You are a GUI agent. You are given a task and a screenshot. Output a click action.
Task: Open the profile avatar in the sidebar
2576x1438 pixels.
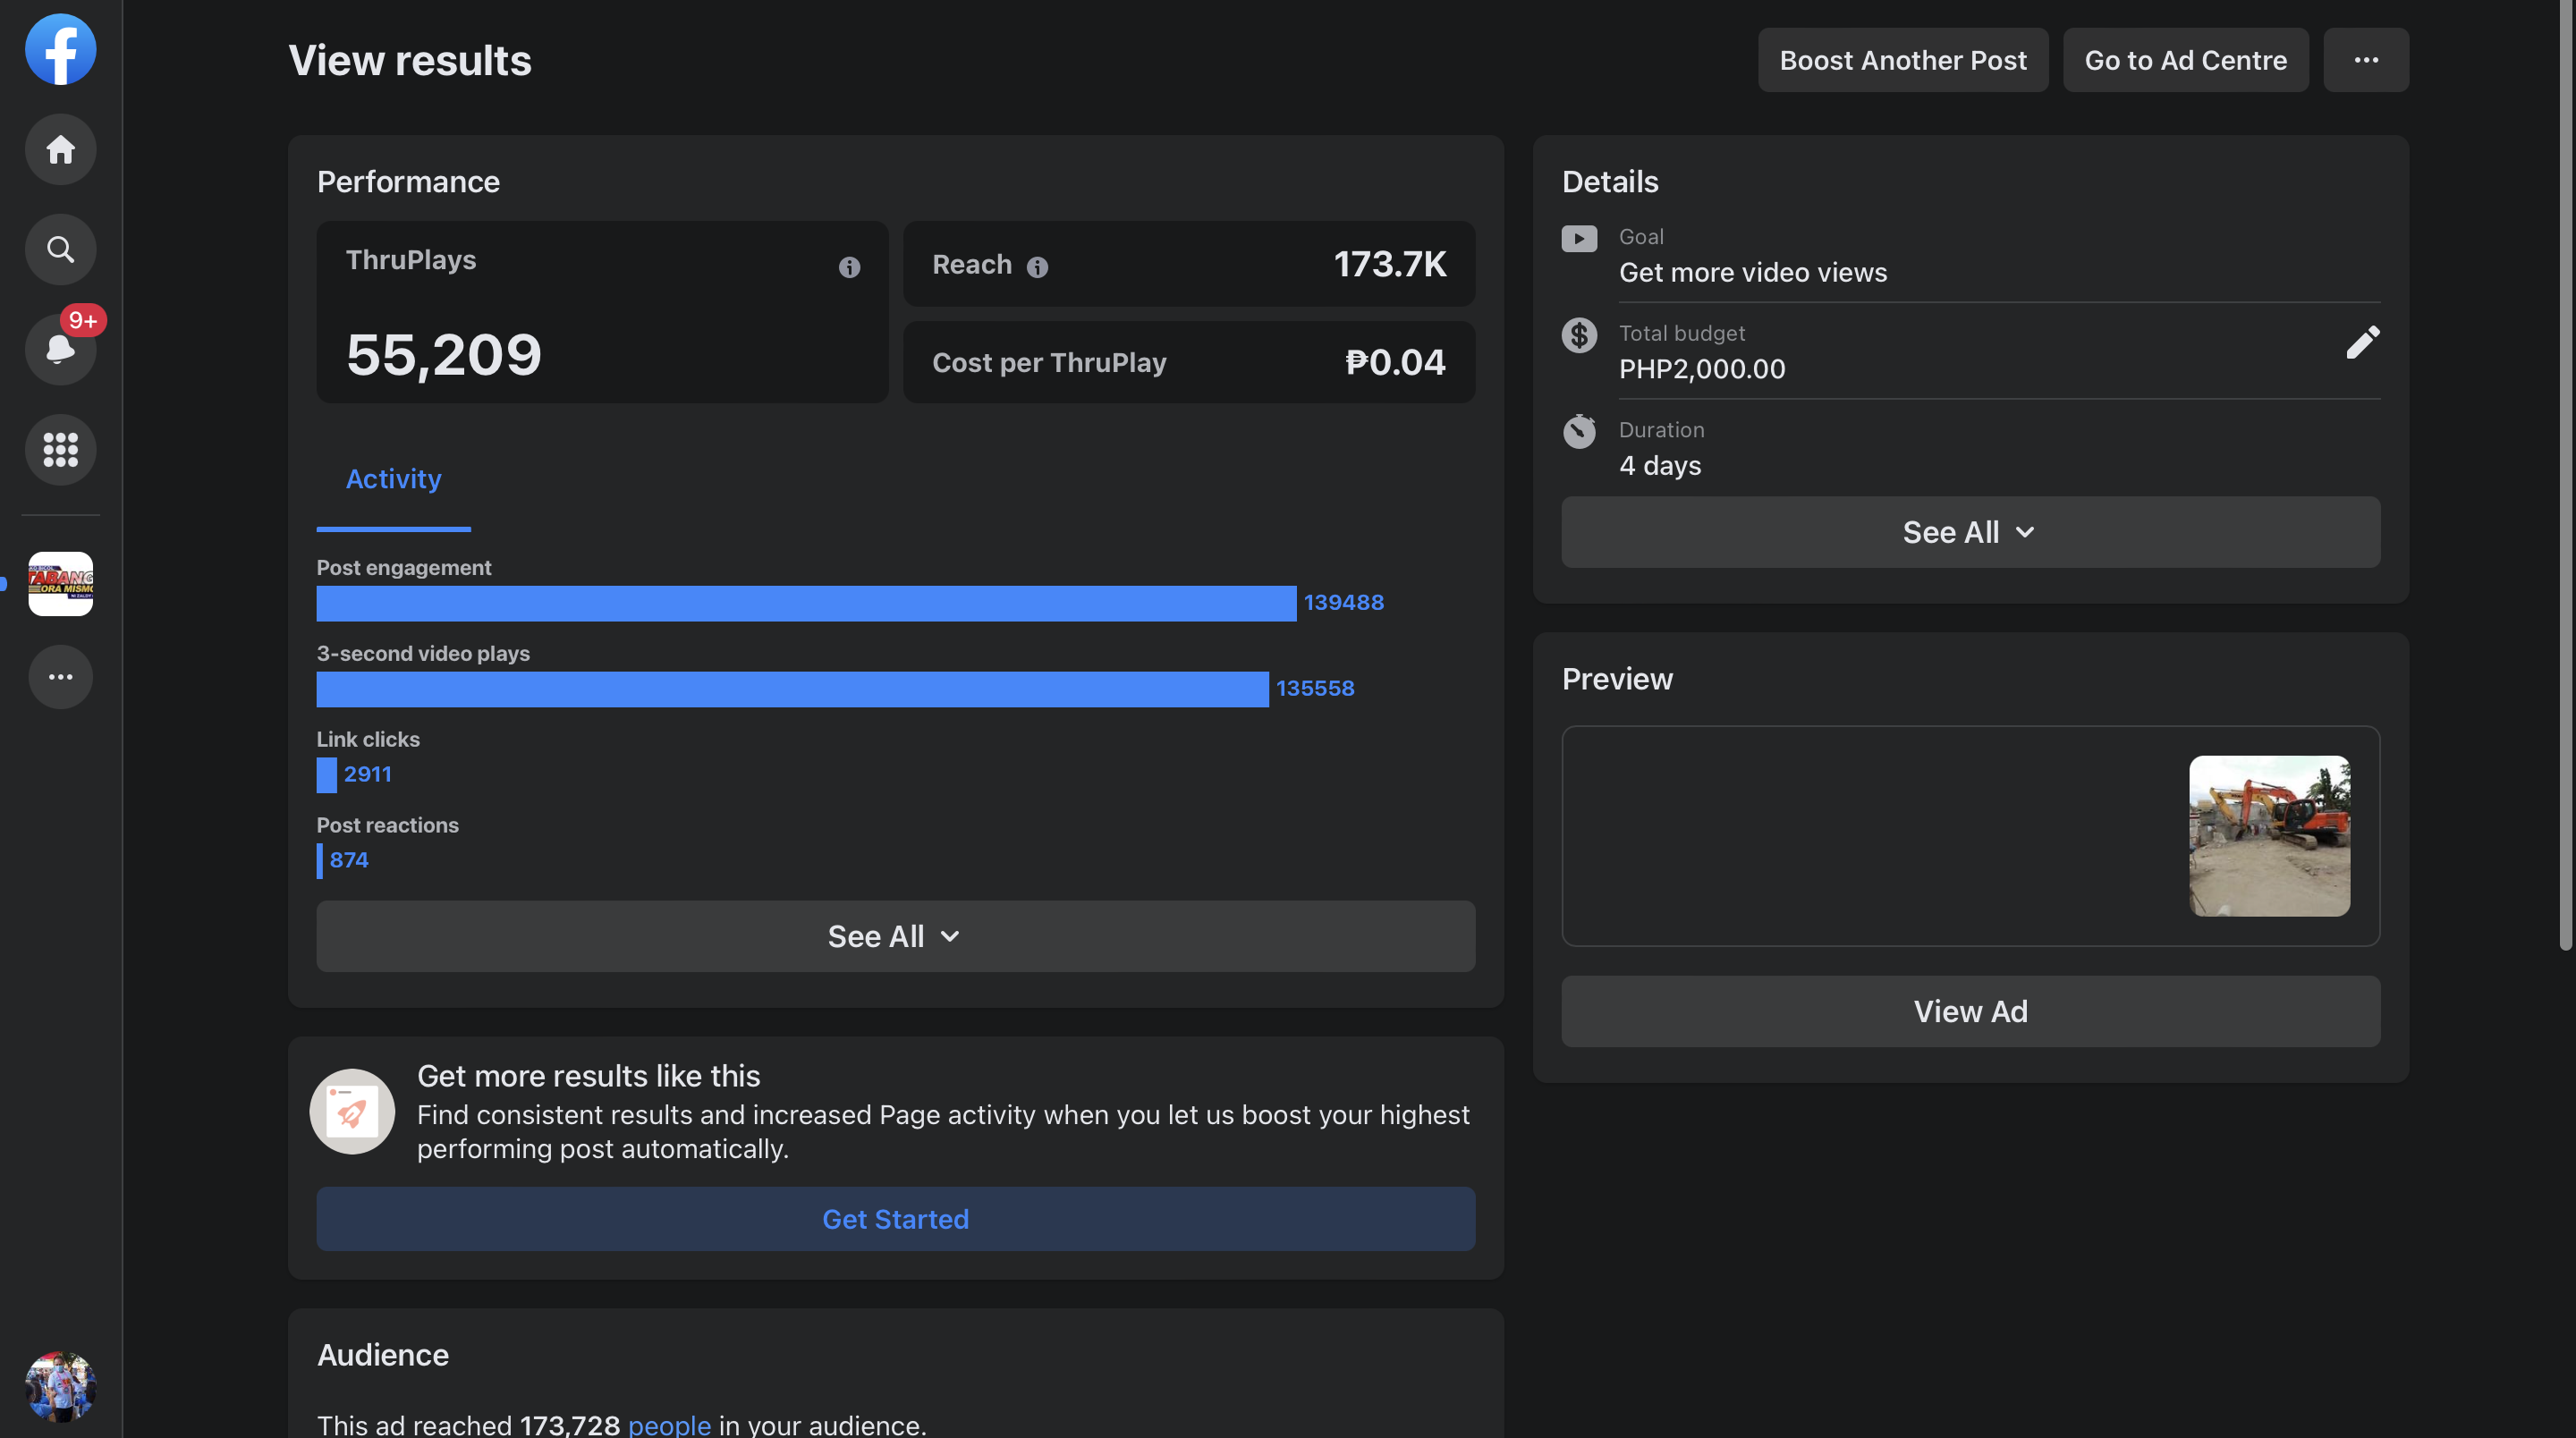pyautogui.click(x=60, y=1387)
